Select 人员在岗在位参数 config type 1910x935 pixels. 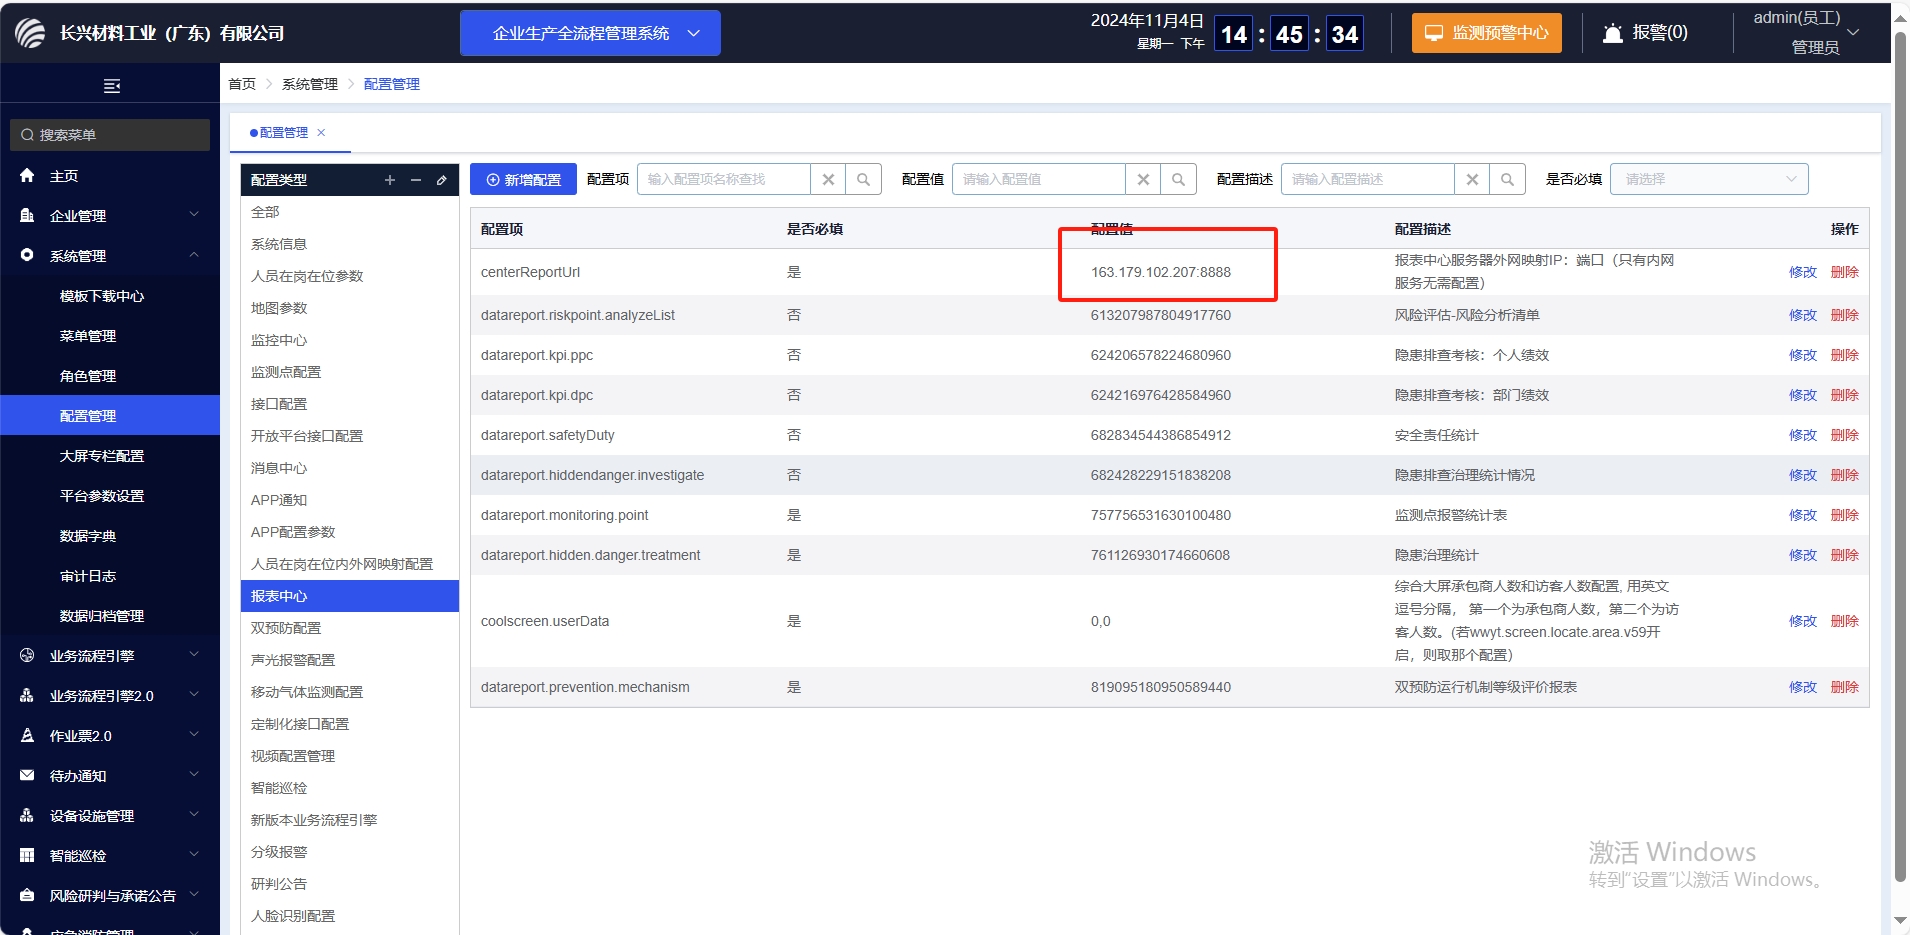[350, 276]
